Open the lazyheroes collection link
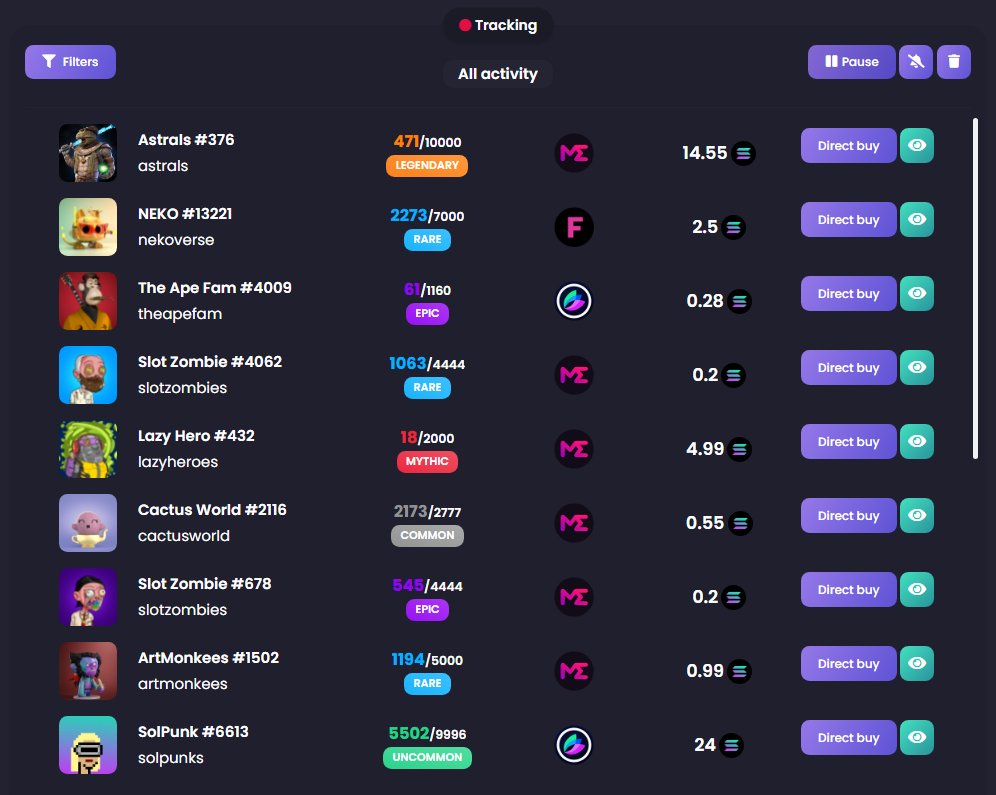 click(178, 462)
